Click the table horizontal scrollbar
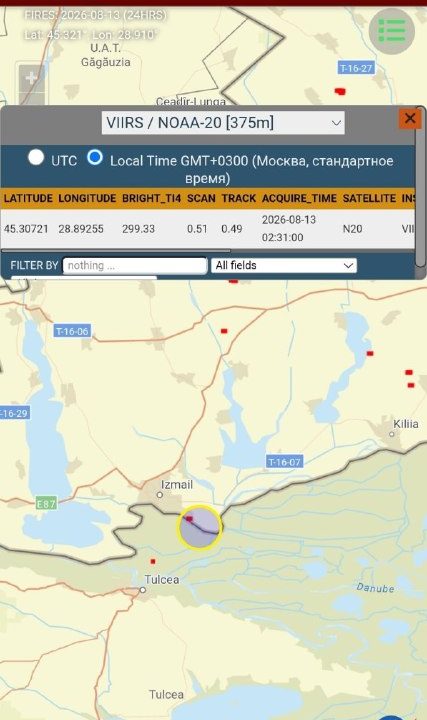427x720 pixels. [116, 251]
